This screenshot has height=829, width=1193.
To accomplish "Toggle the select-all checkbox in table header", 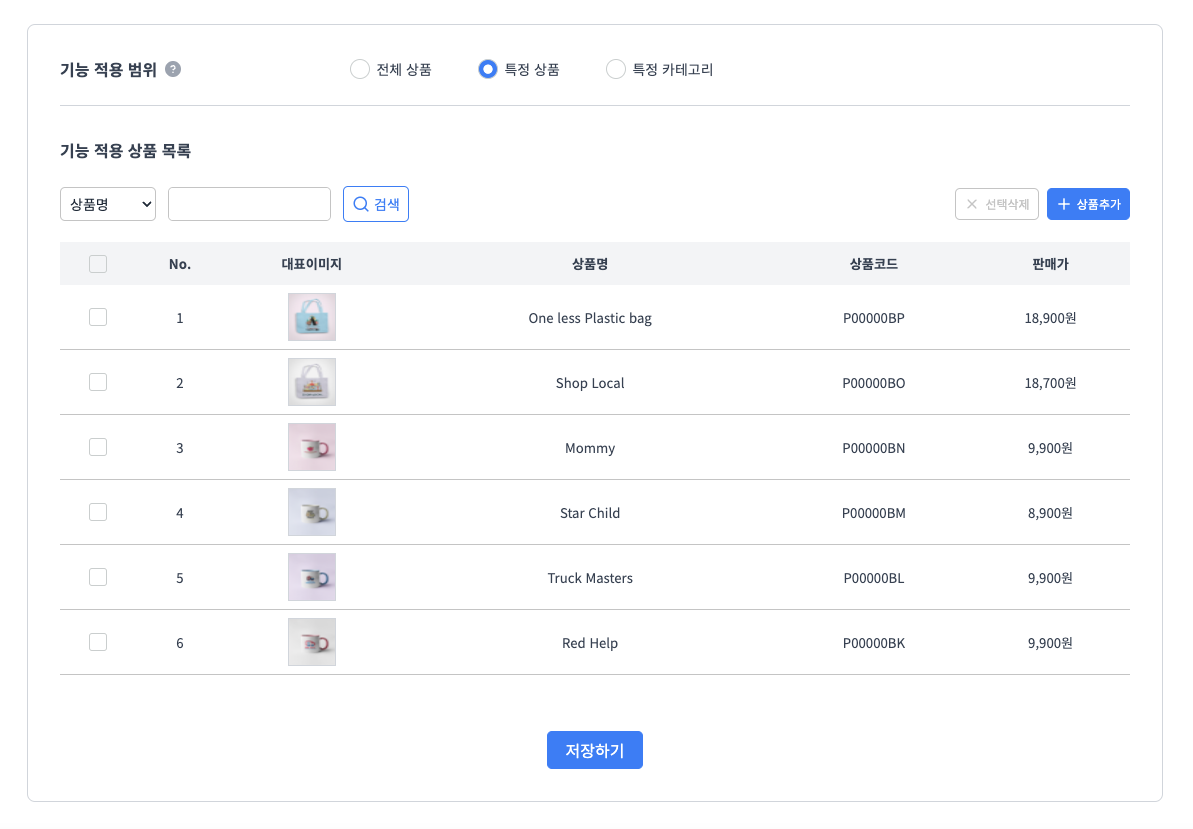I will click(98, 264).
